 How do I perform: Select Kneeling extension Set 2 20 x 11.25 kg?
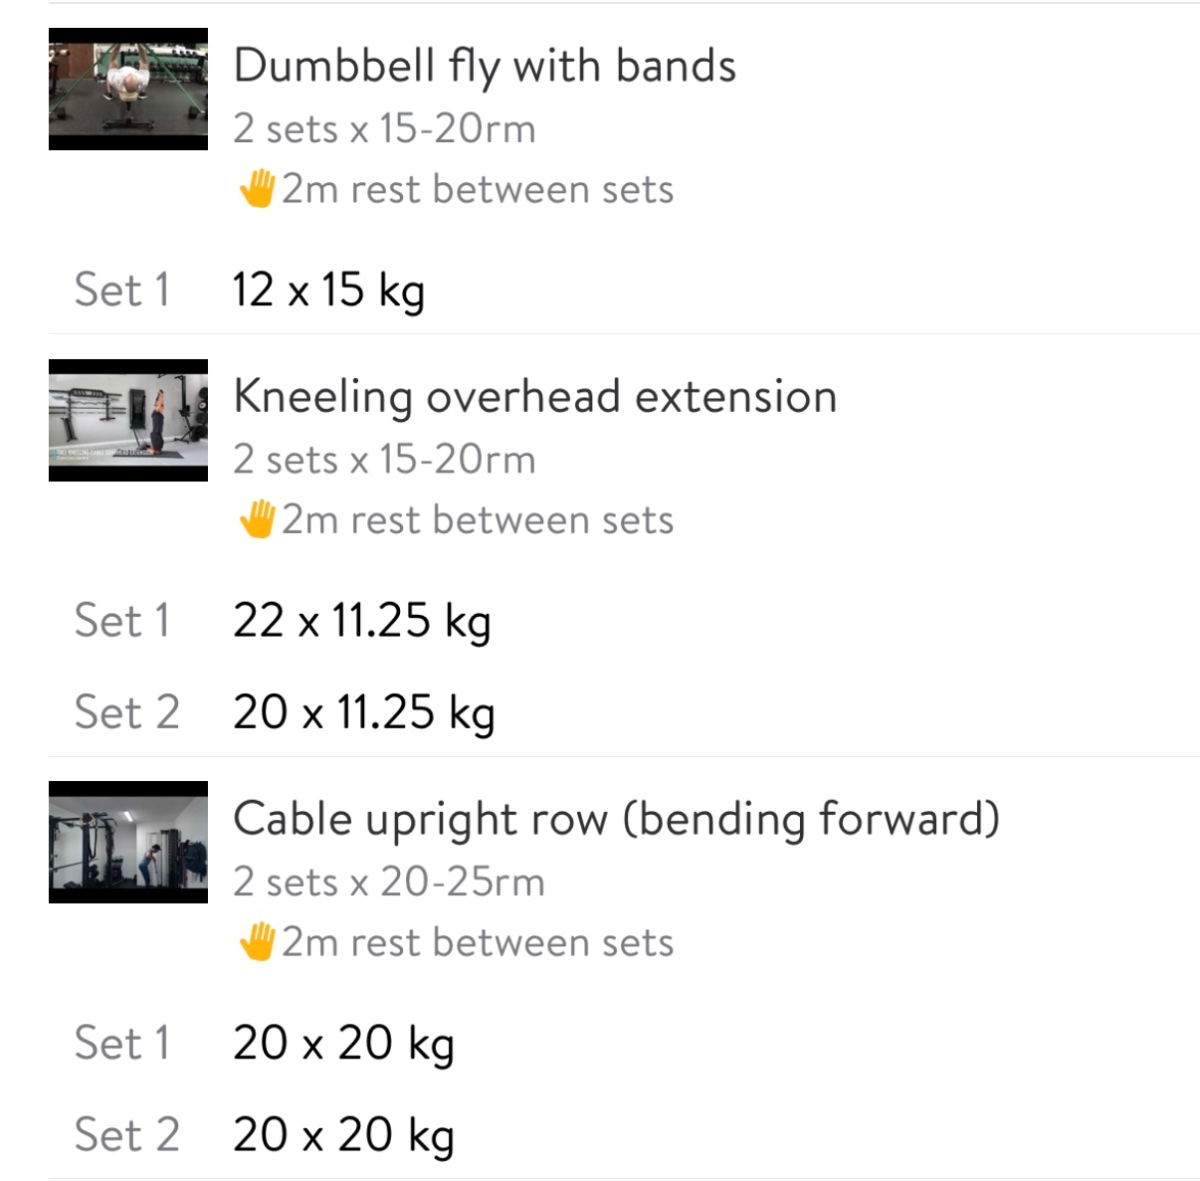363,713
